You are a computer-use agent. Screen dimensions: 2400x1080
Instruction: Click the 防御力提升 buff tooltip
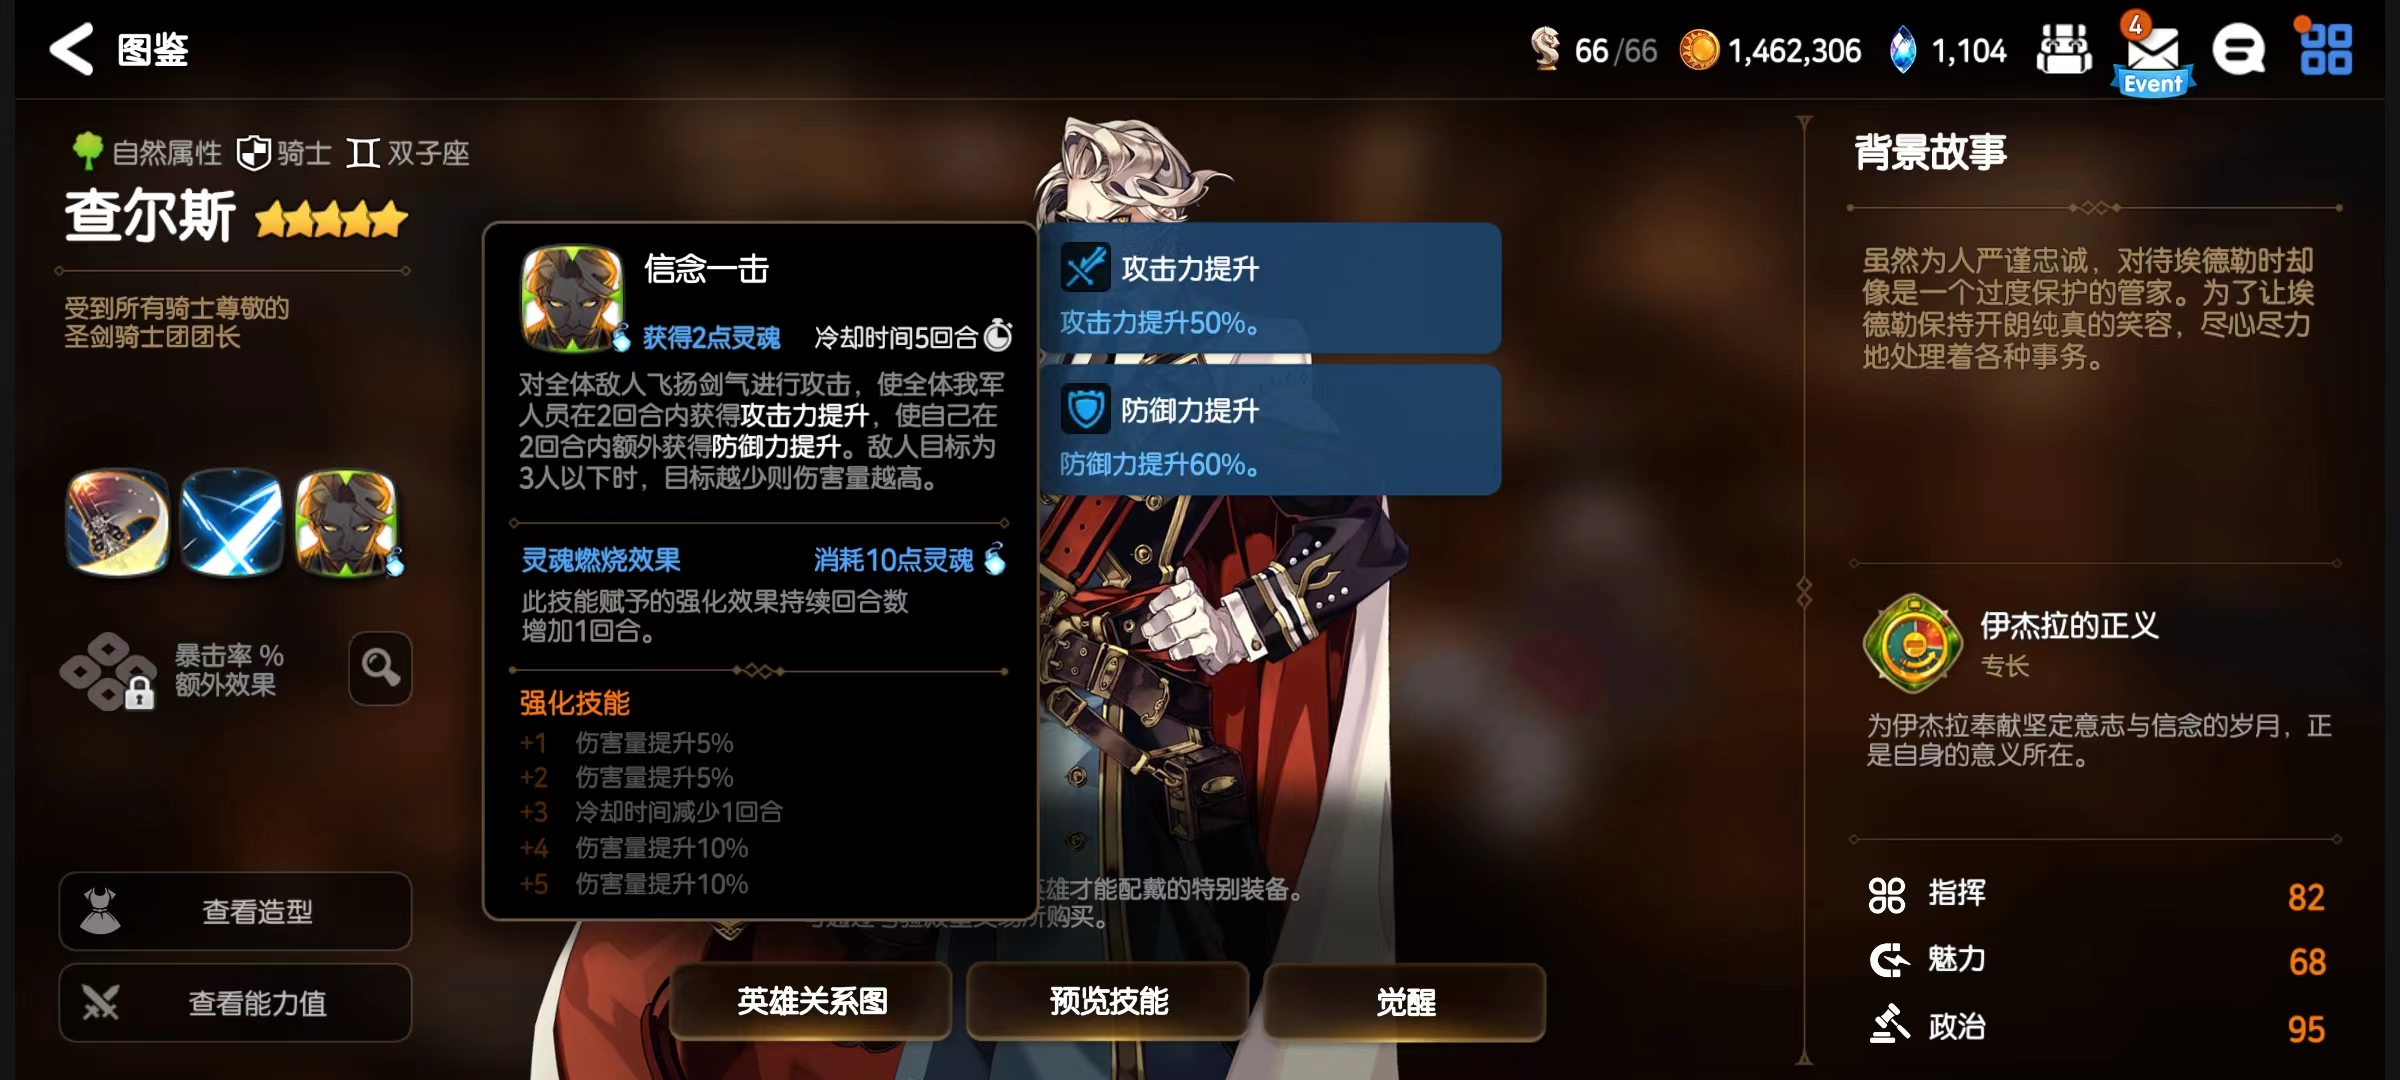click(1270, 429)
